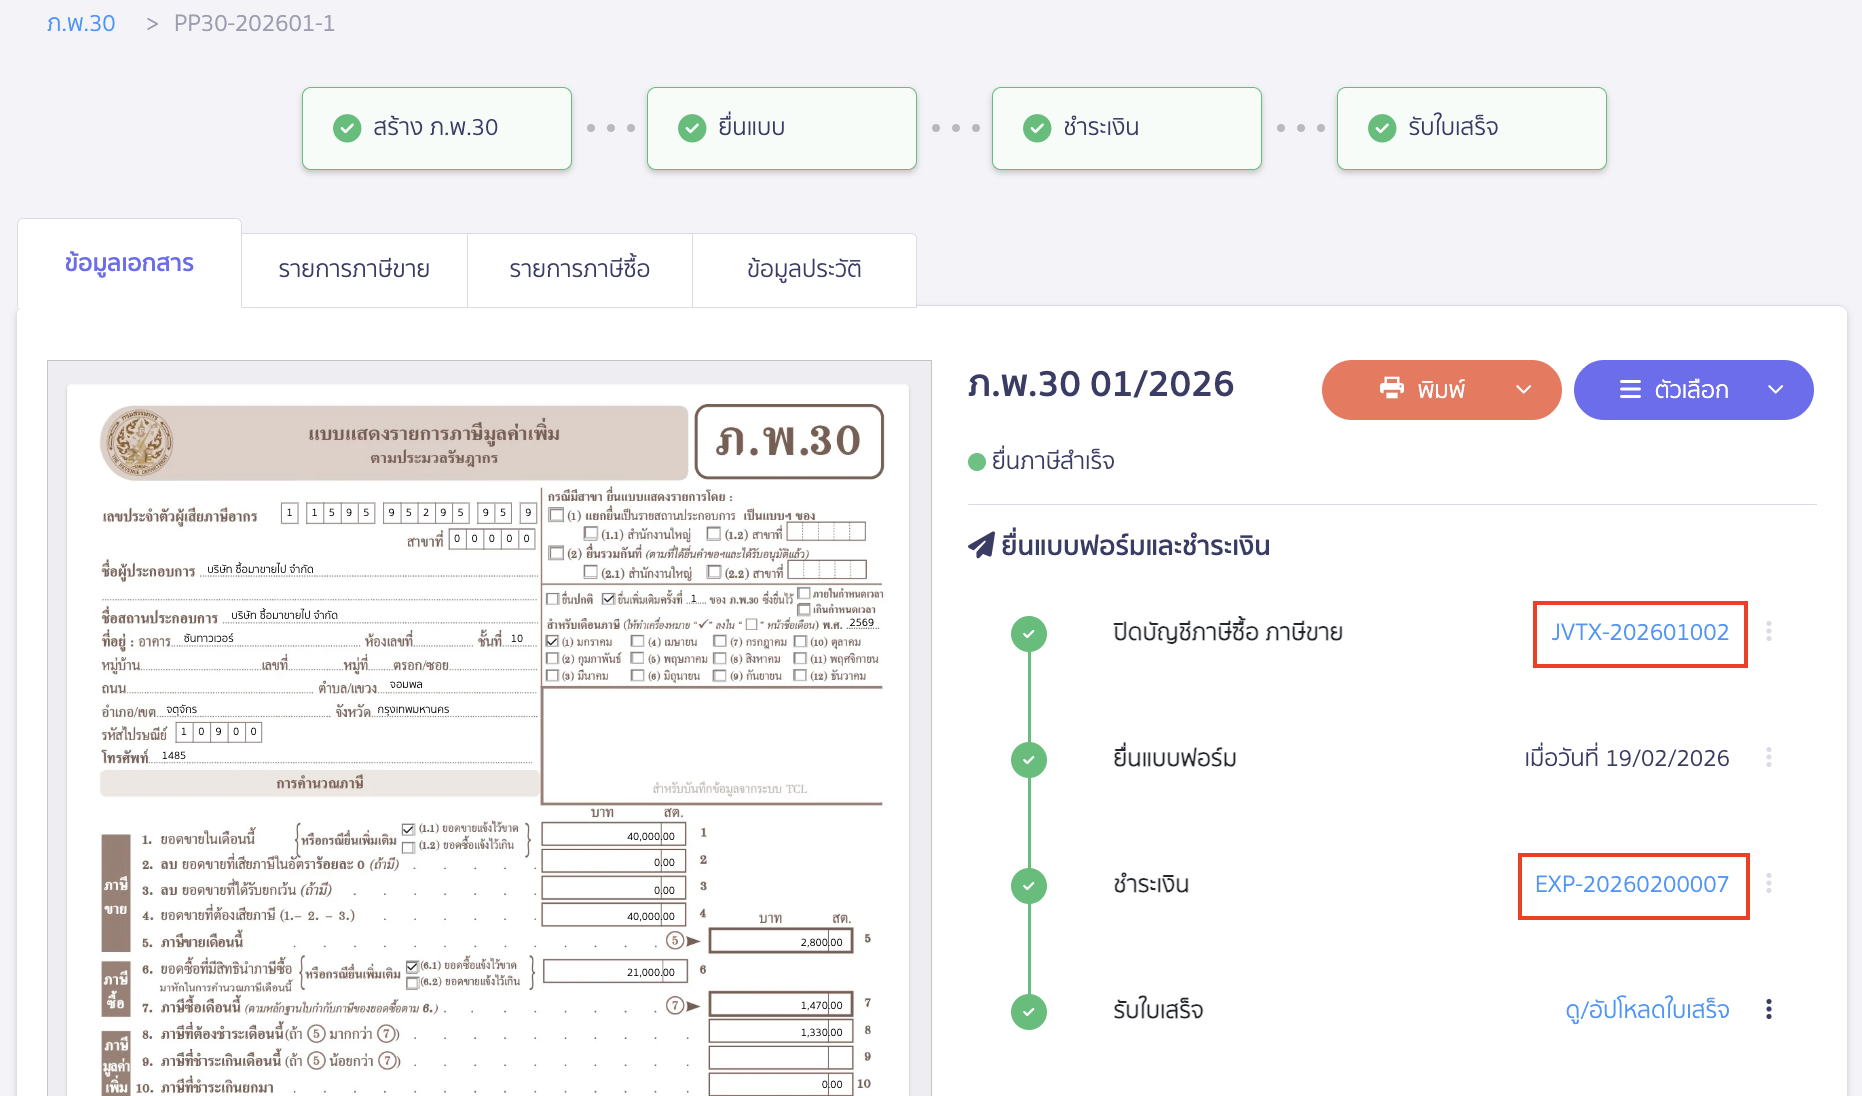Open the kebab menu next to JVTX-202601002

1769,632
